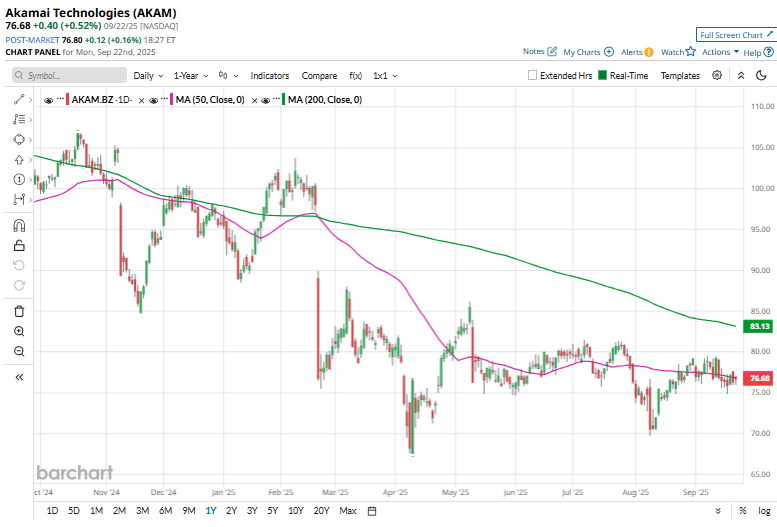Image resolution: width=777 pixels, height=527 pixels.
Task: Click the red 76.68 price label
Action: (759, 378)
